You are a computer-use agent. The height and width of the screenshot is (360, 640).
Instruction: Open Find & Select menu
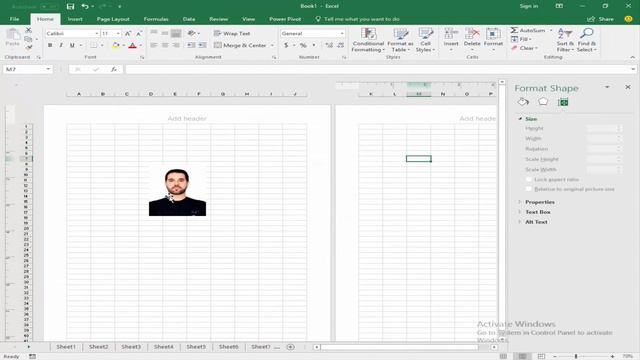tap(587, 40)
